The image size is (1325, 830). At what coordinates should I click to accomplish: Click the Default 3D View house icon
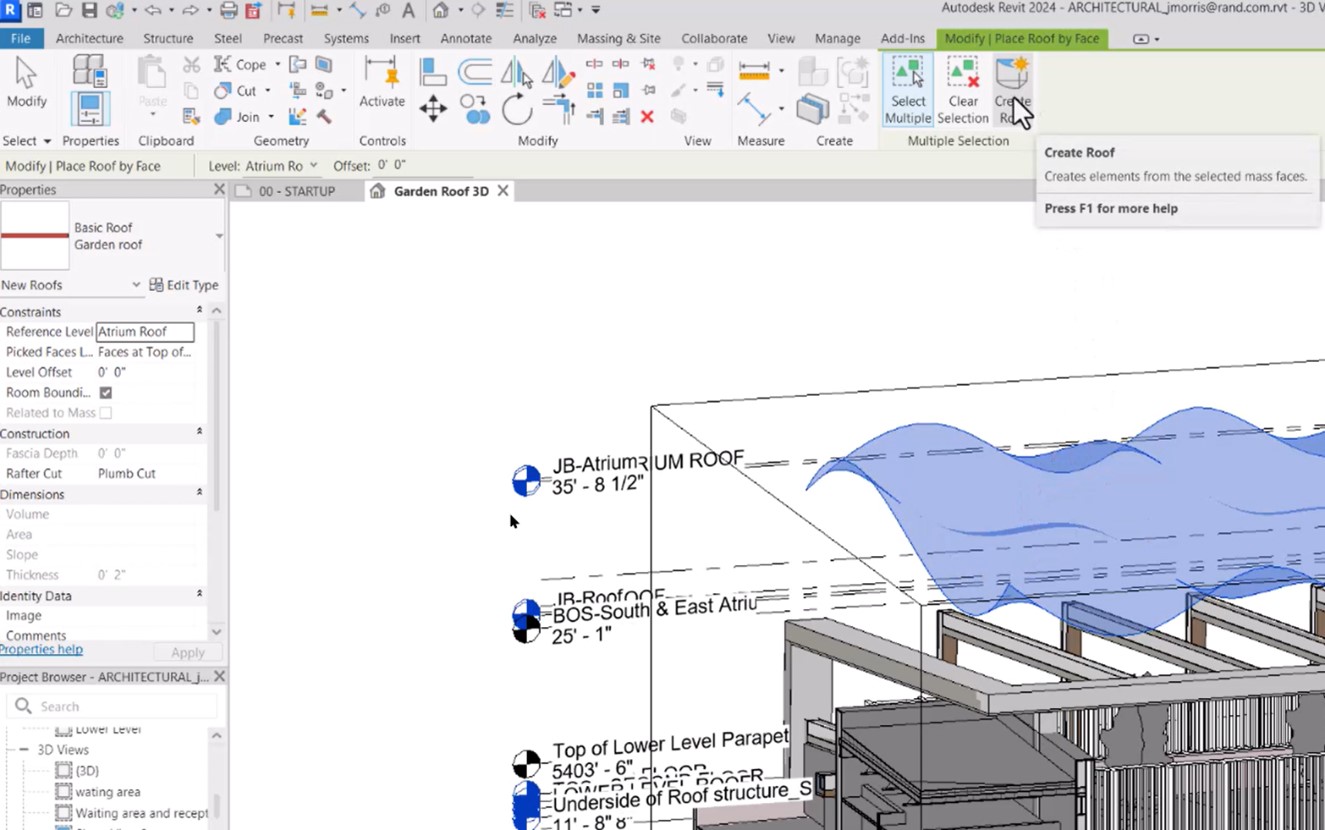(x=440, y=11)
